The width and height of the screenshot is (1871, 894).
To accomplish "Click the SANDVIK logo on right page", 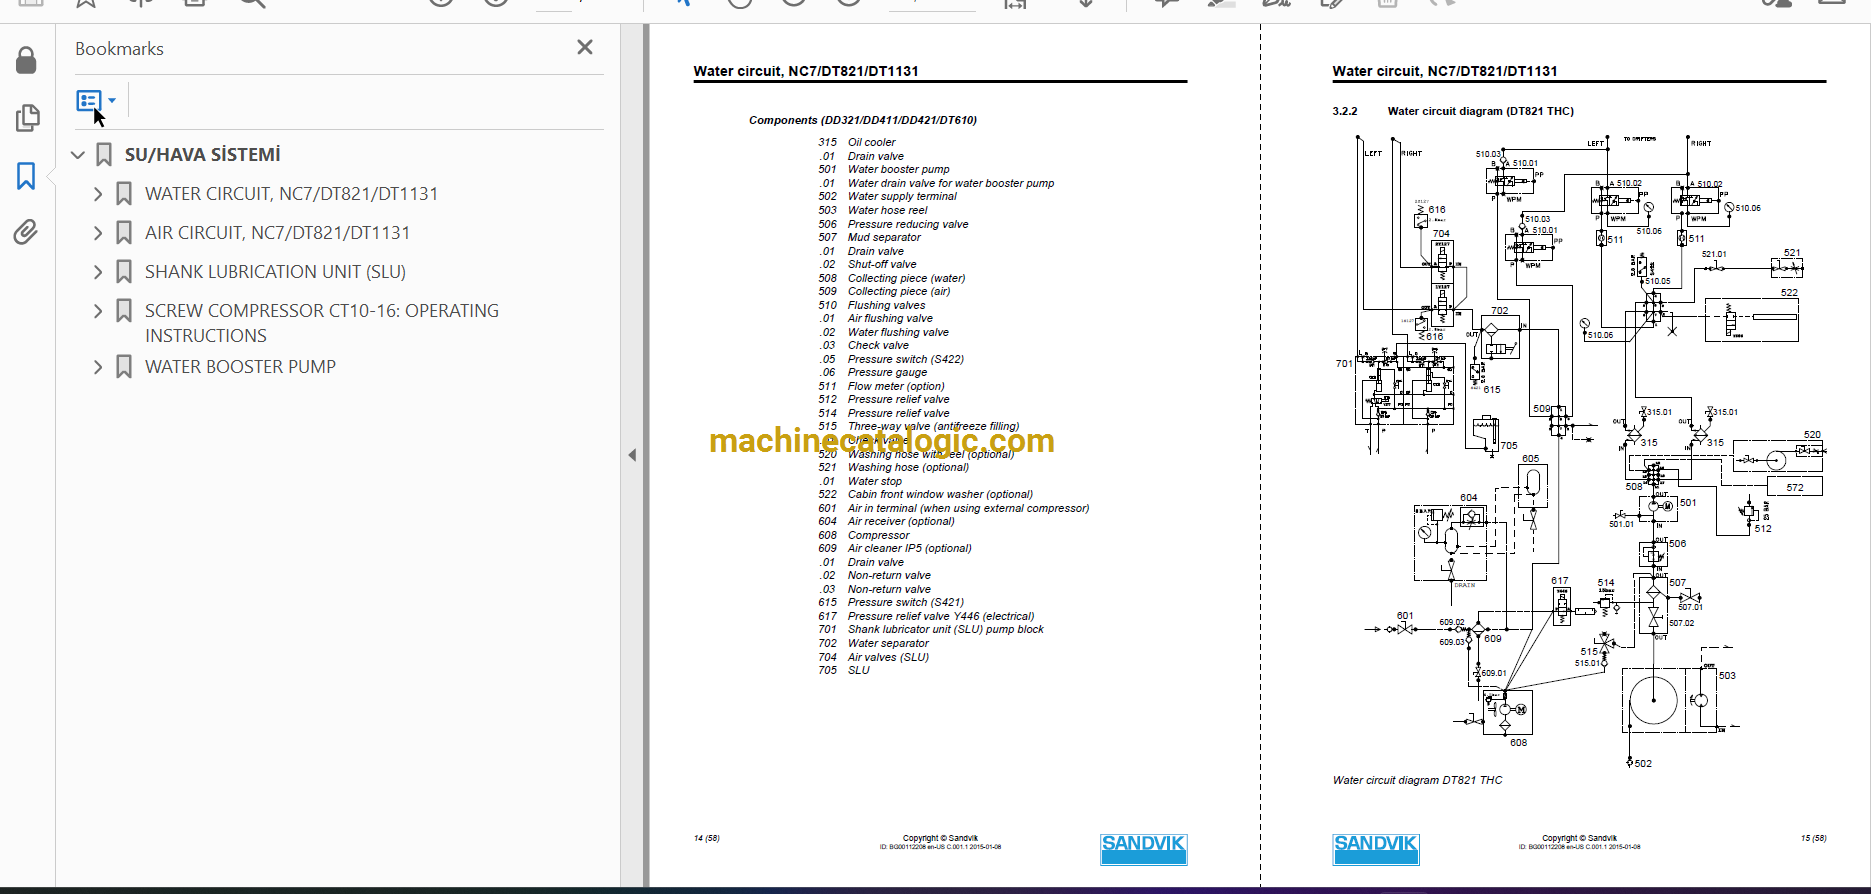I will [x=1376, y=848].
